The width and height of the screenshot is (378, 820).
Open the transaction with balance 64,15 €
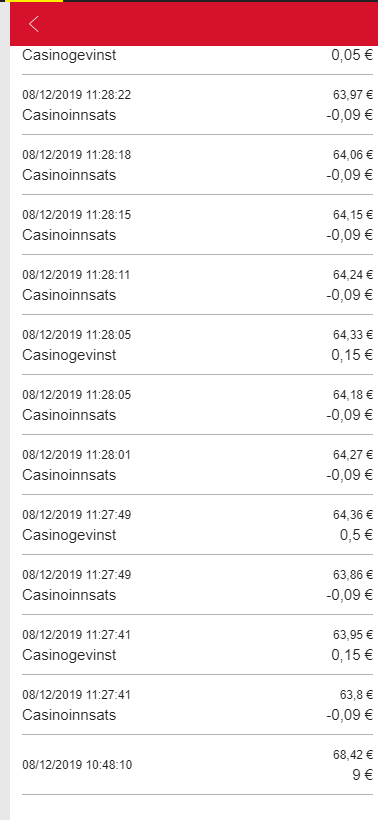coord(198,225)
